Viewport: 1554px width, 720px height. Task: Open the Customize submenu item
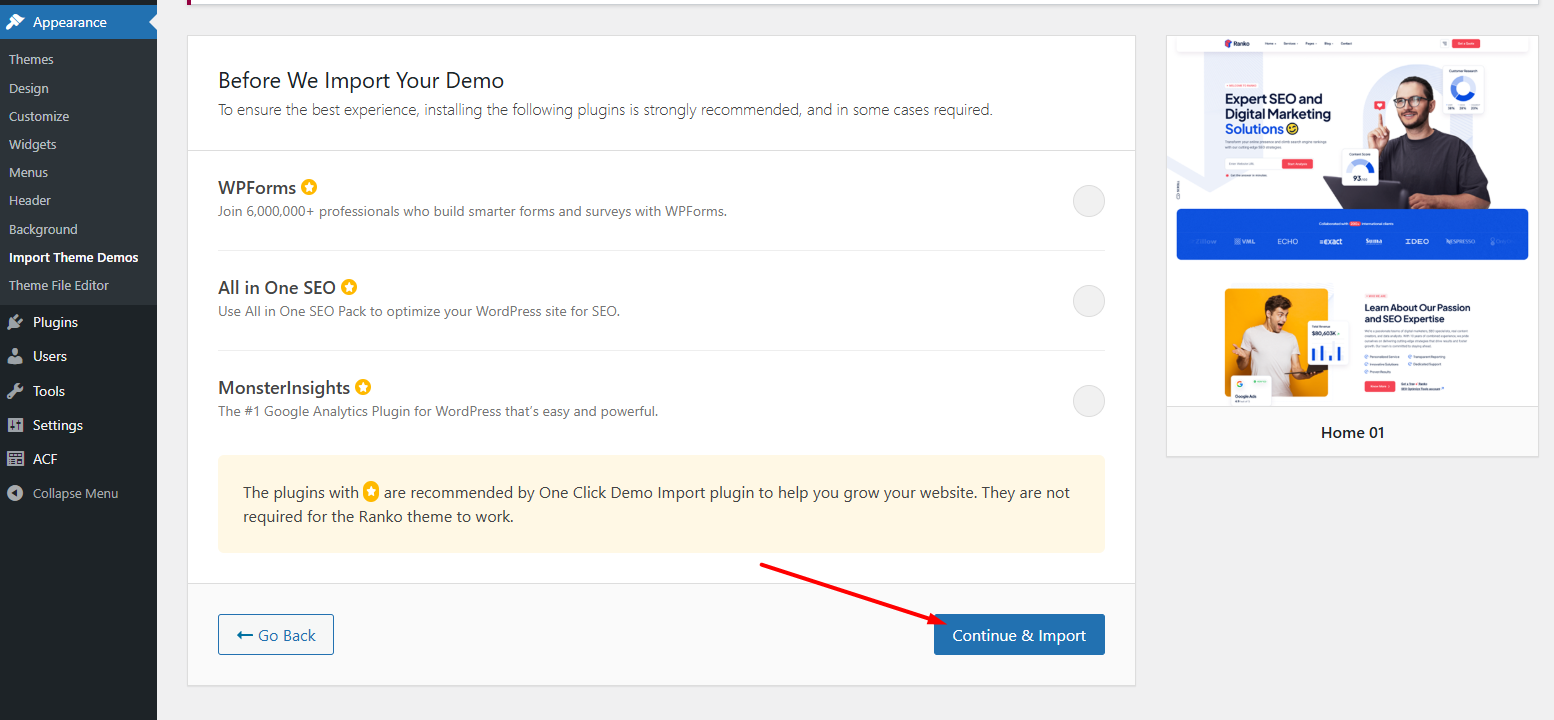coord(39,116)
